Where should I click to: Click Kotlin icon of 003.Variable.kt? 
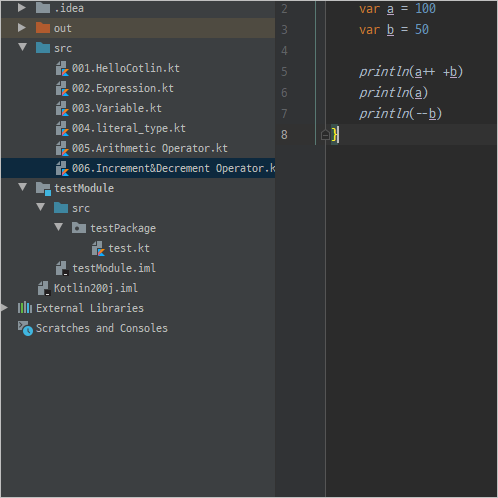(x=62, y=109)
